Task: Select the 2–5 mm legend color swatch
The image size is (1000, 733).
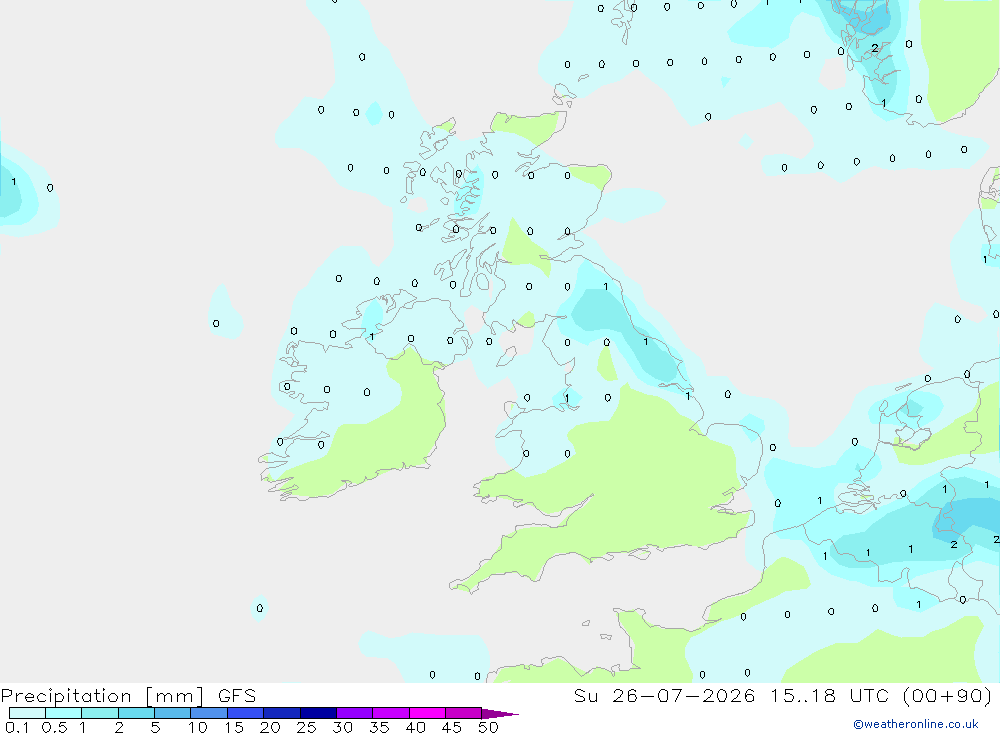Action: (x=136, y=713)
